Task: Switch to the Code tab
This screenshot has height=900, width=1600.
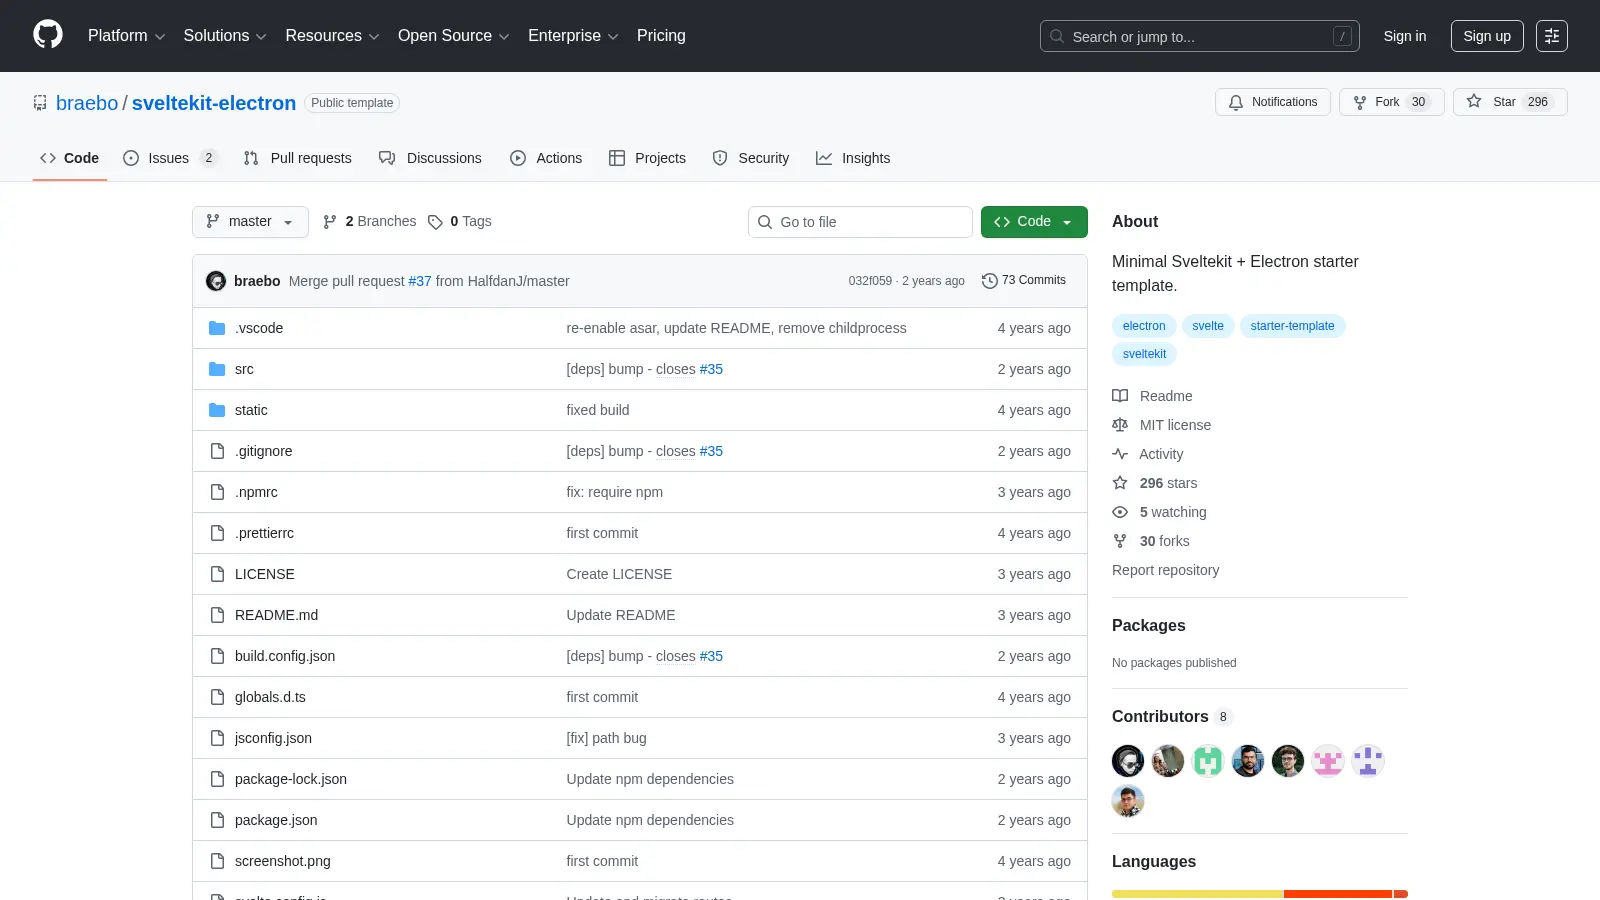Action: click(x=69, y=158)
